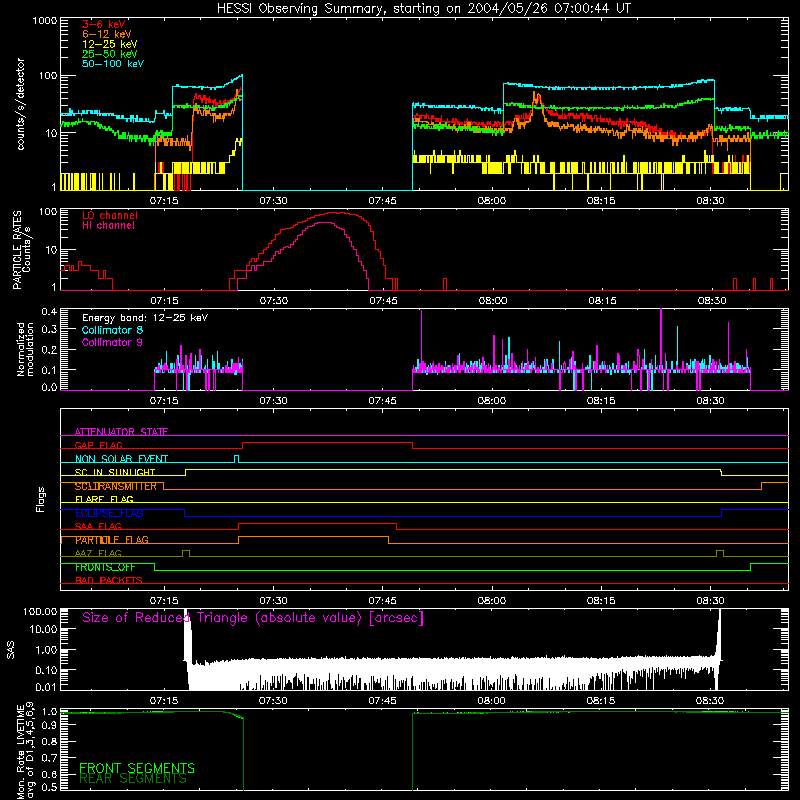Screen dimensions: 800x800
Task: Select the cyan 'Collimator 8' legend label
Action: coord(112,330)
